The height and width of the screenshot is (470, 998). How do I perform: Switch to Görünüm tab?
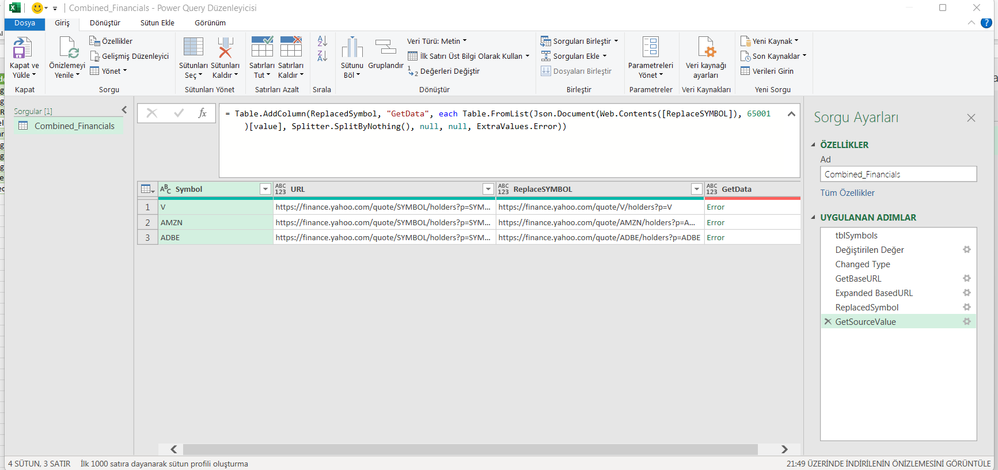tap(210, 23)
